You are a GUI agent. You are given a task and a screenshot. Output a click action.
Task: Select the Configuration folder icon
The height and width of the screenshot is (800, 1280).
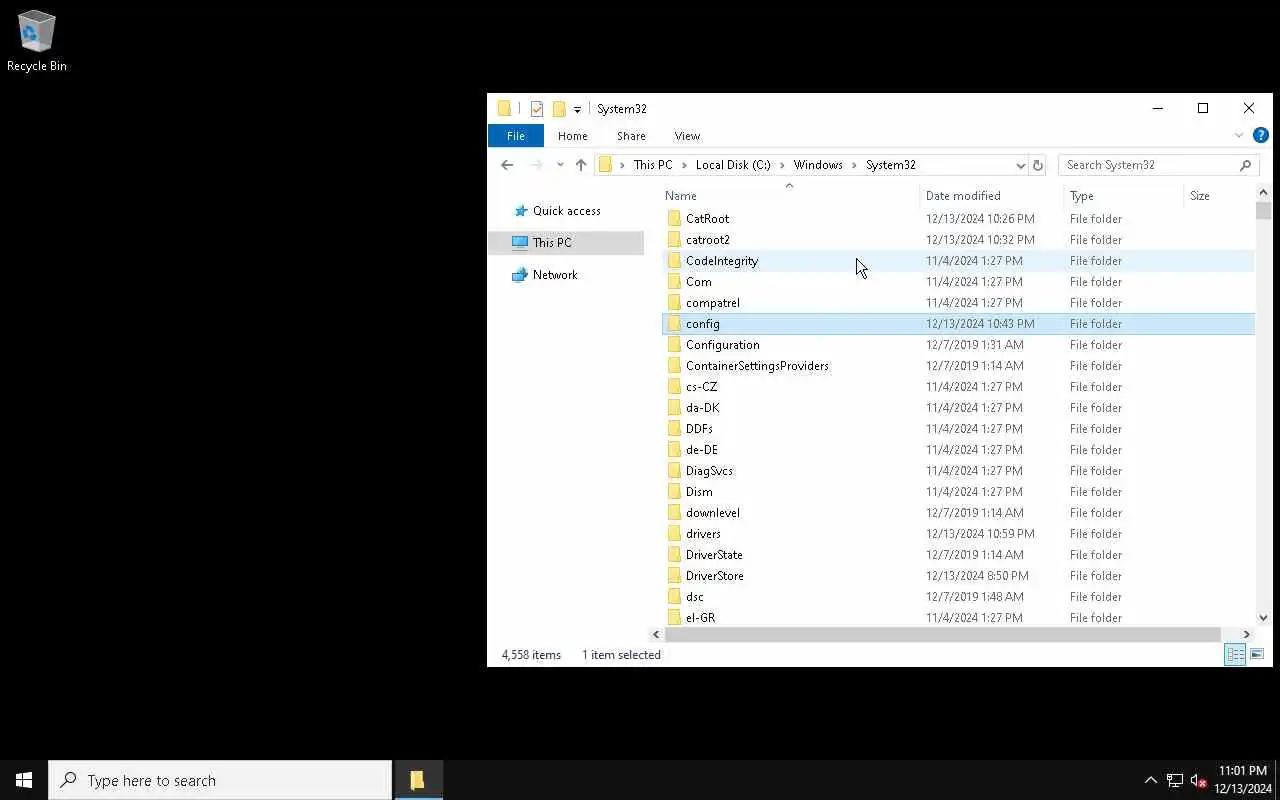tap(675, 345)
